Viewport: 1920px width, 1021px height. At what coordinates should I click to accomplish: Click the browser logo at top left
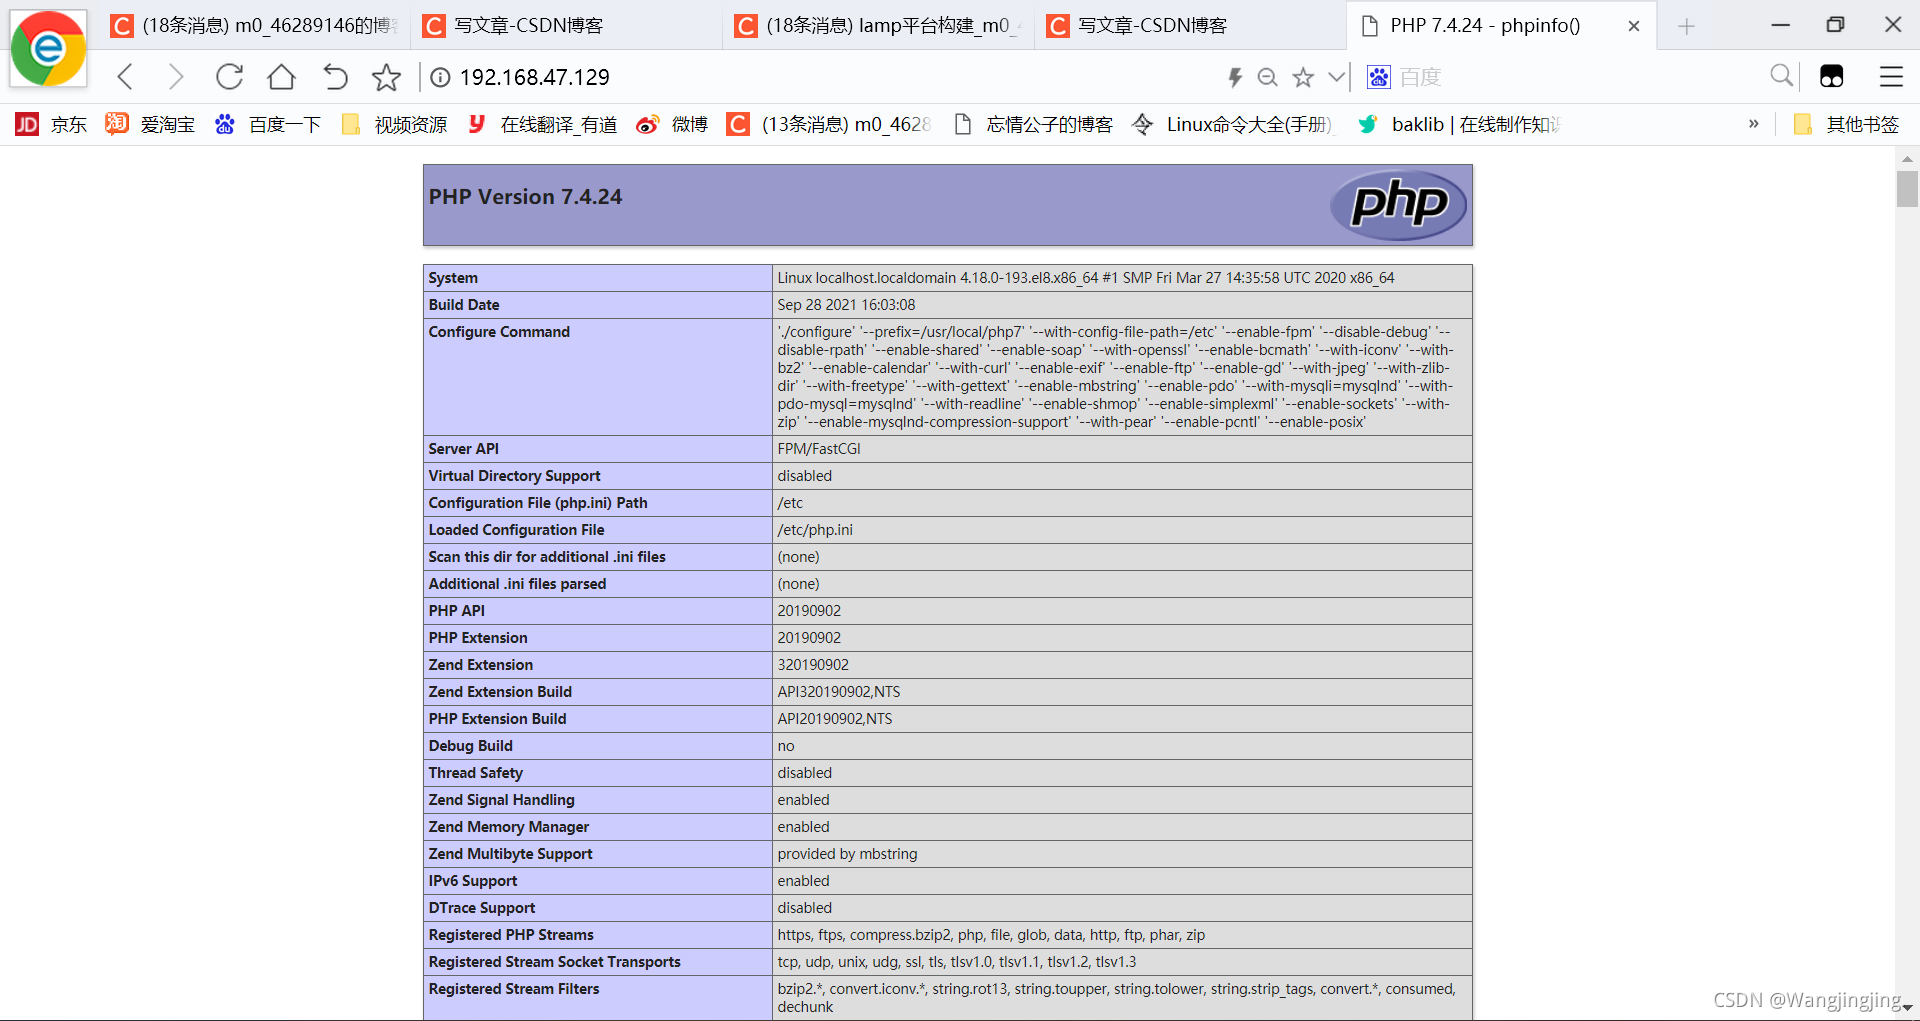tap(48, 48)
